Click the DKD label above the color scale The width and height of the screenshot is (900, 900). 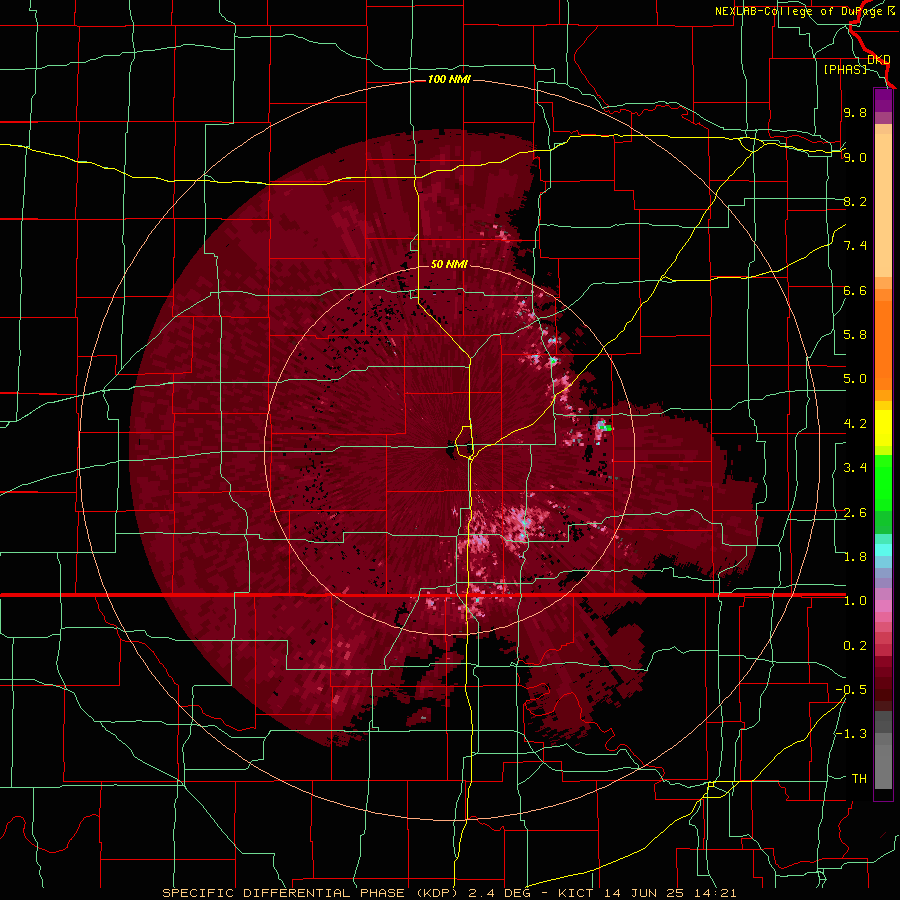click(x=879, y=60)
